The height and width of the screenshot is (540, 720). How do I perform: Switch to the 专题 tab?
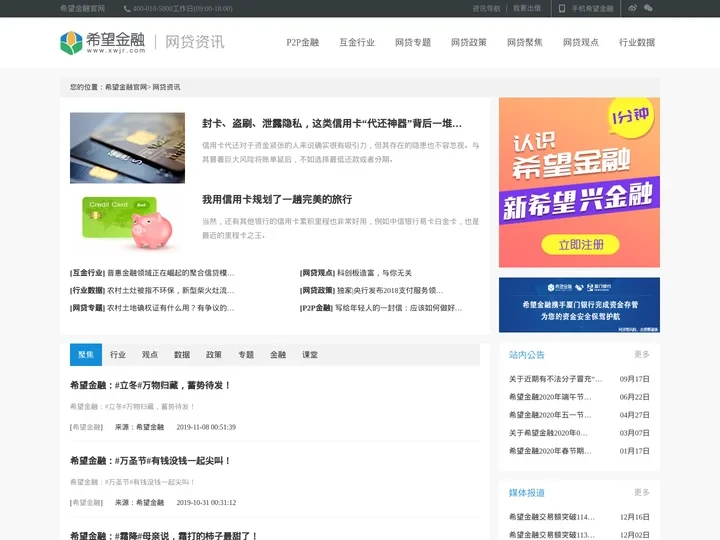pyautogui.click(x=246, y=354)
